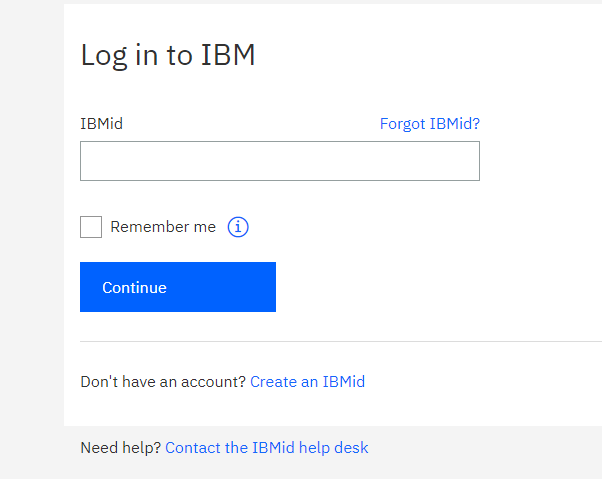The width and height of the screenshot is (602, 479).
Task: Open Contact the IBMid help desk link
Action: click(x=266, y=448)
